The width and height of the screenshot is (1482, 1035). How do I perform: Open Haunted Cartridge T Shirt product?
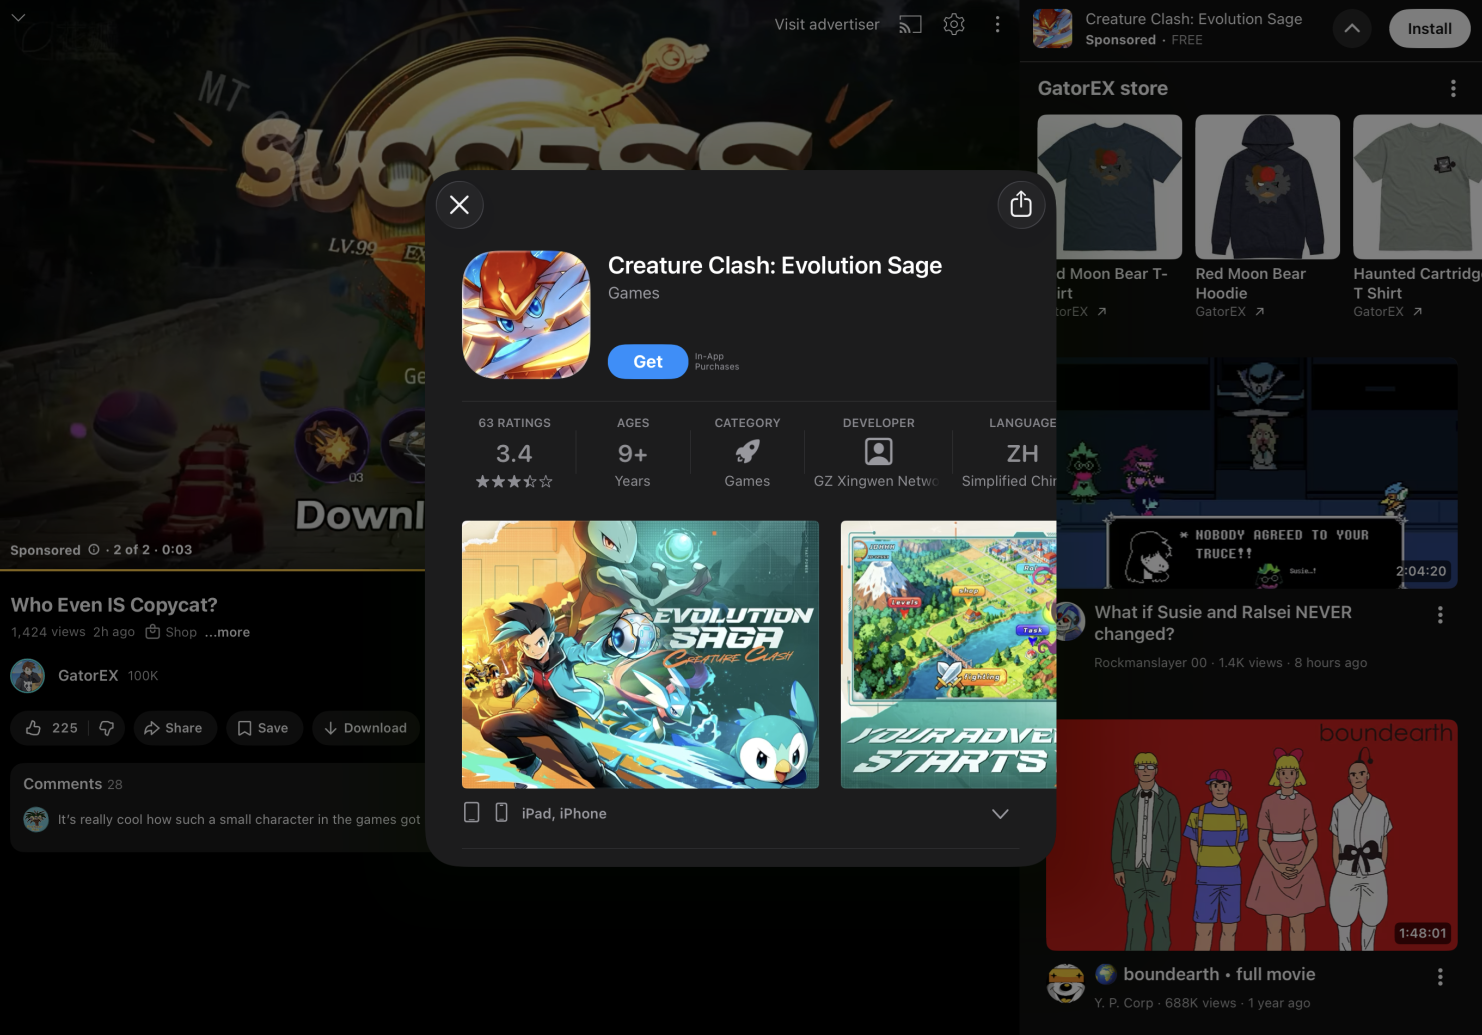[x=1417, y=215]
